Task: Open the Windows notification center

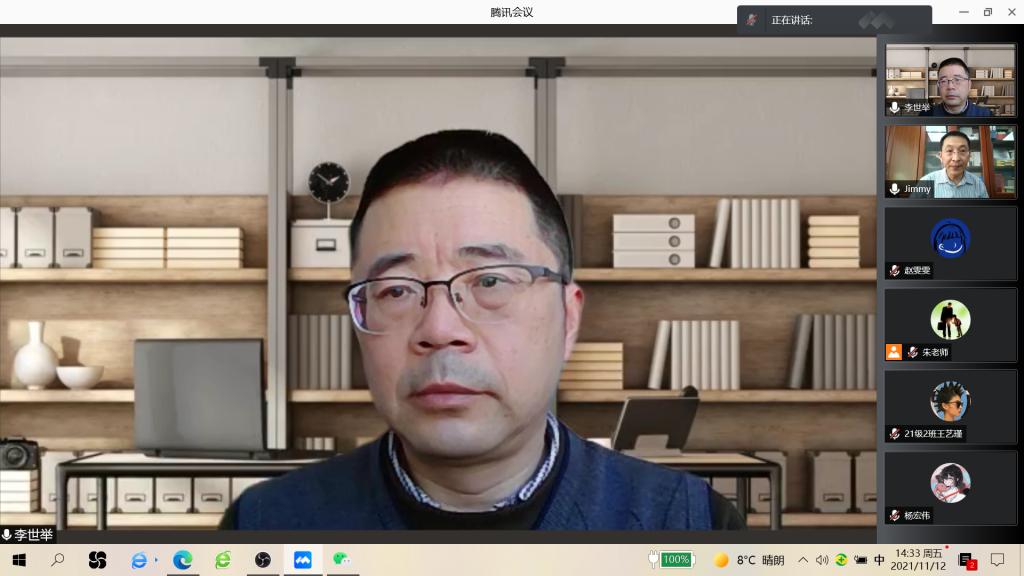Action: click(997, 560)
